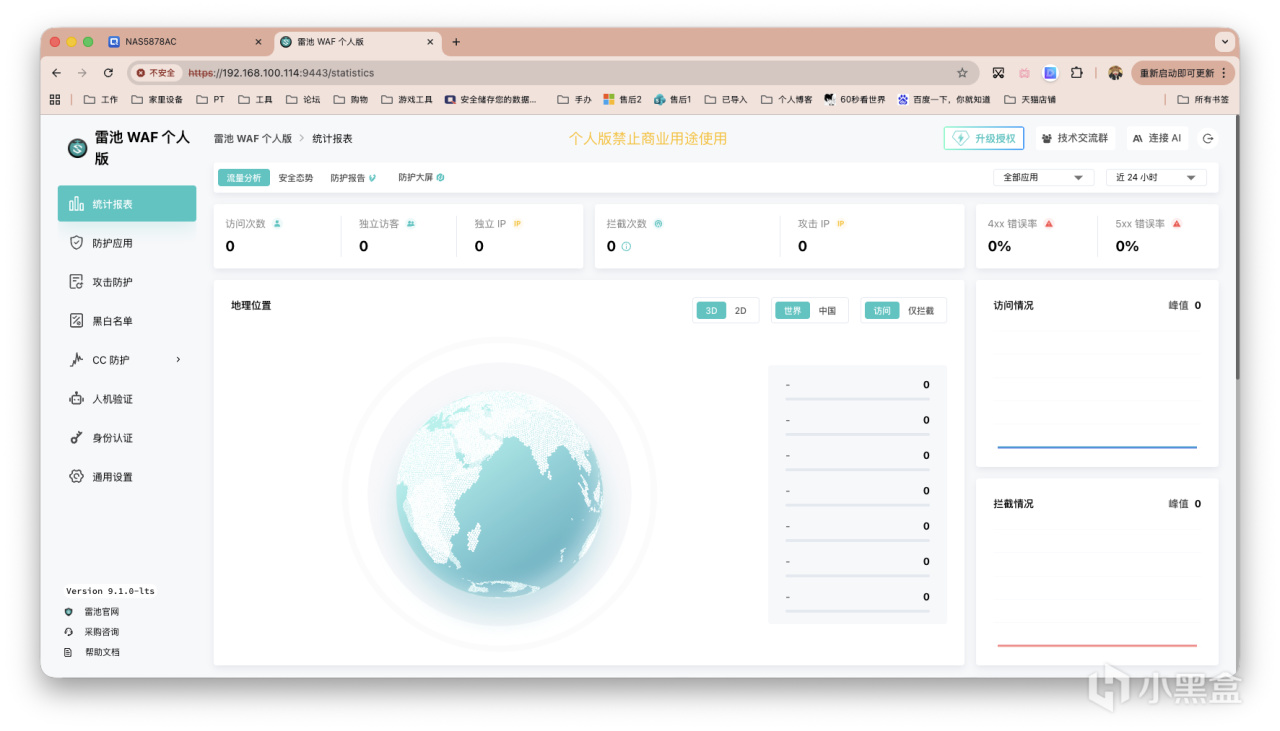Switch to the 防护报告 tab
The height and width of the screenshot is (731, 1280).
pos(353,178)
